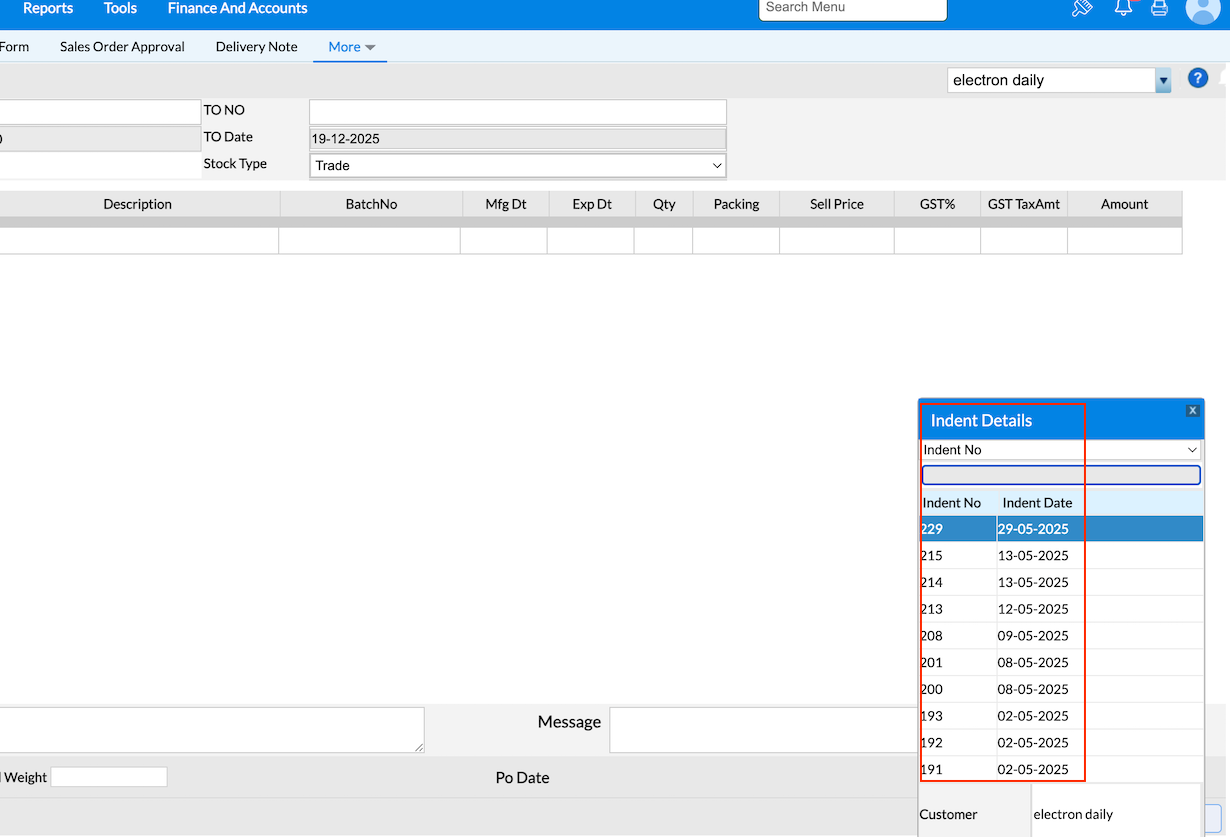Open the user profile avatar
1230x837 pixels.
point(1201,9)
